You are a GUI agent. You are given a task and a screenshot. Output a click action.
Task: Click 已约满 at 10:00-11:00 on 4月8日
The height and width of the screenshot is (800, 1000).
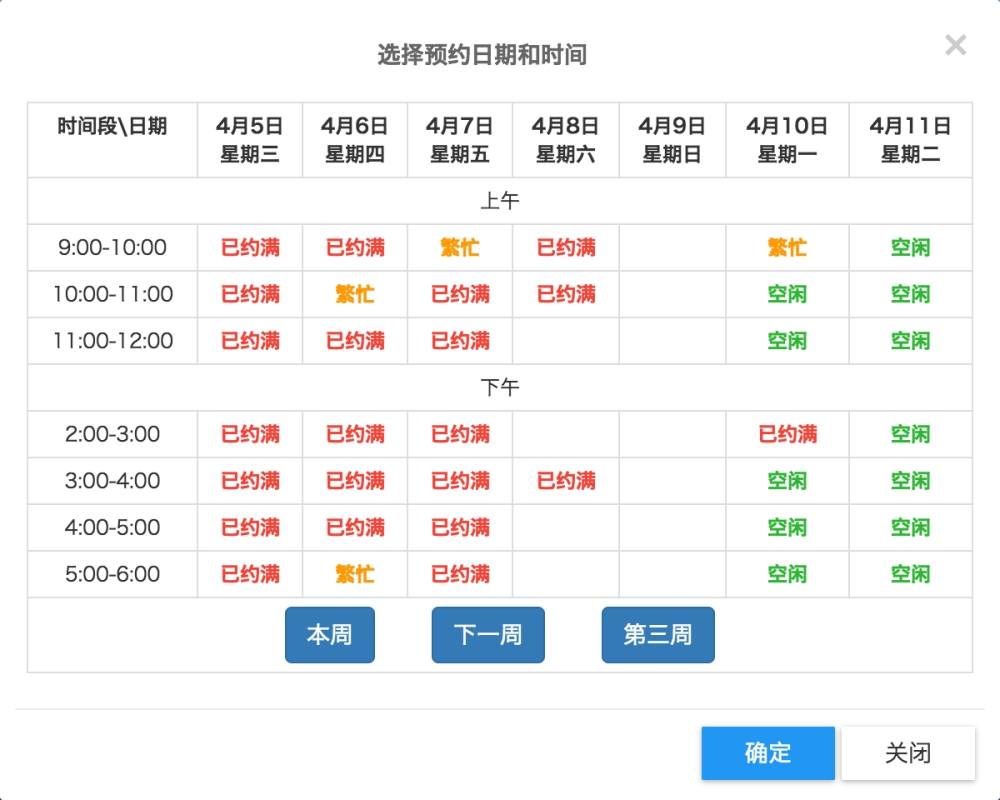coord(566,294)
